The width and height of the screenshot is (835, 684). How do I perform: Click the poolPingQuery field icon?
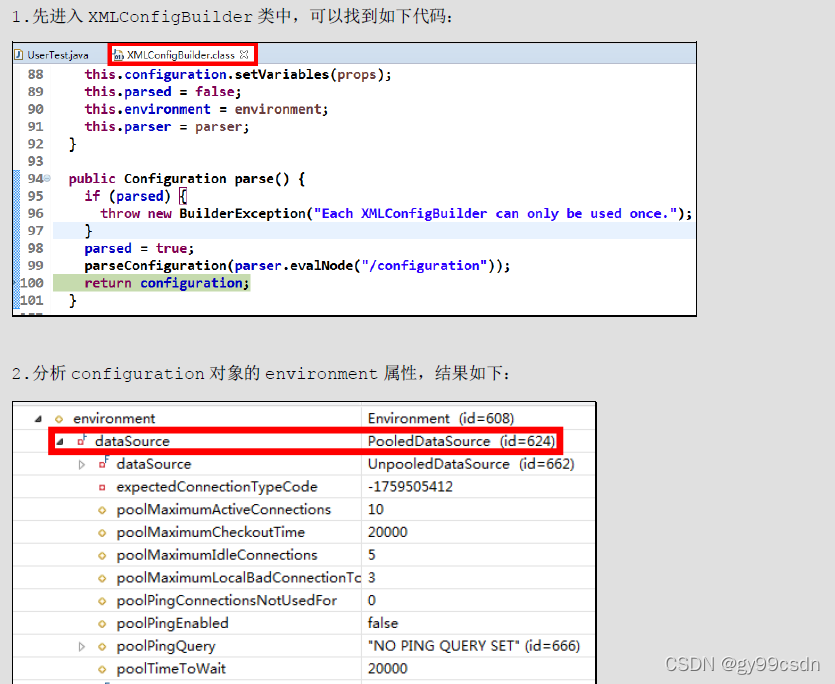(102, 647)
